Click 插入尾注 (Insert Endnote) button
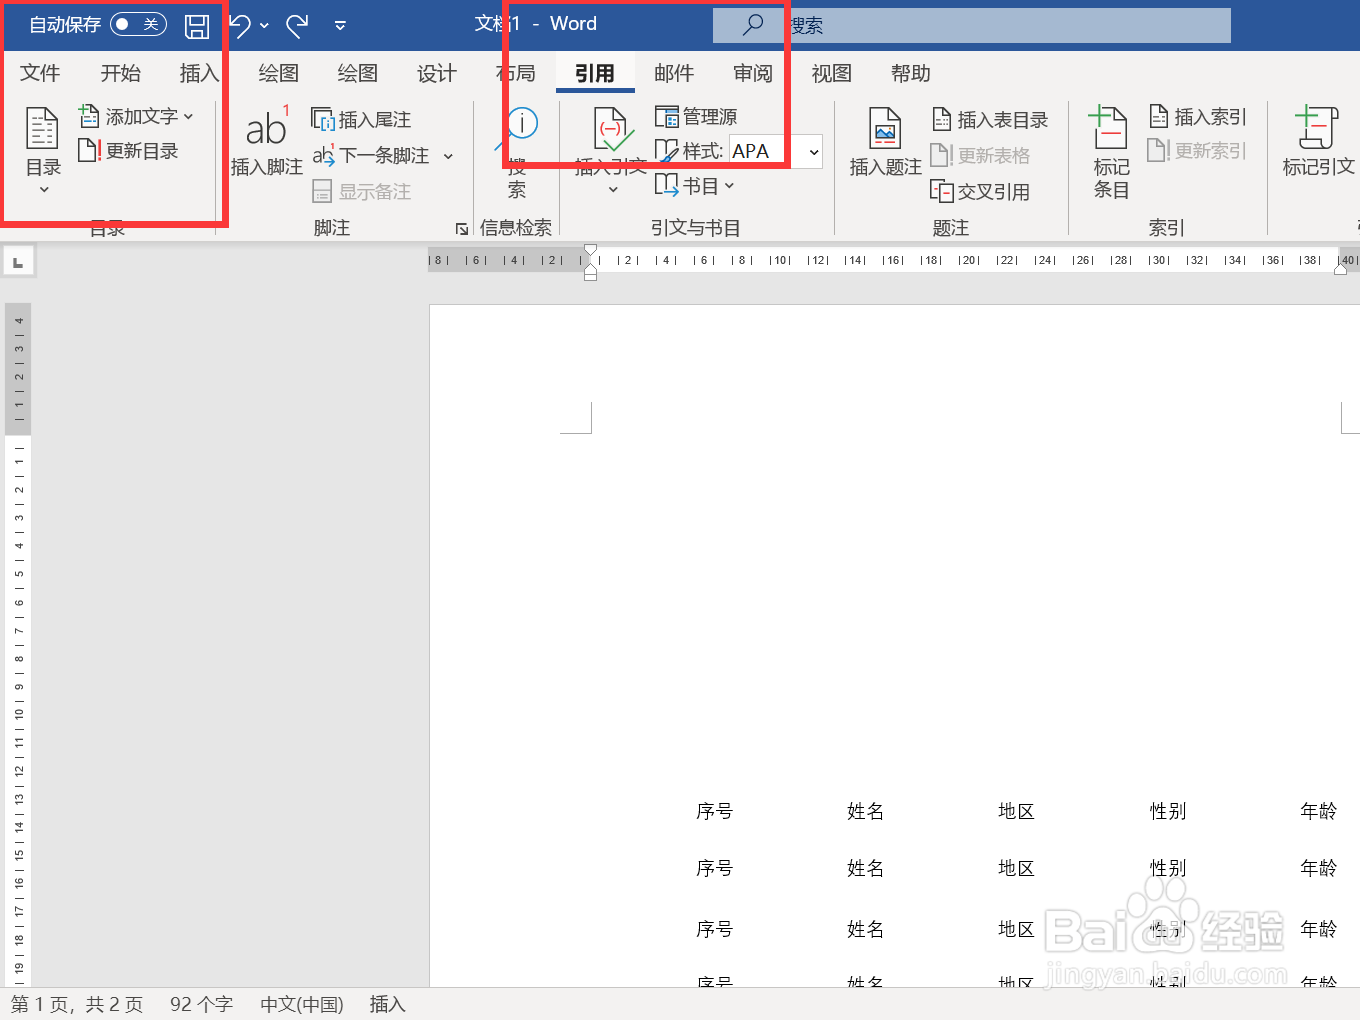 362,119
